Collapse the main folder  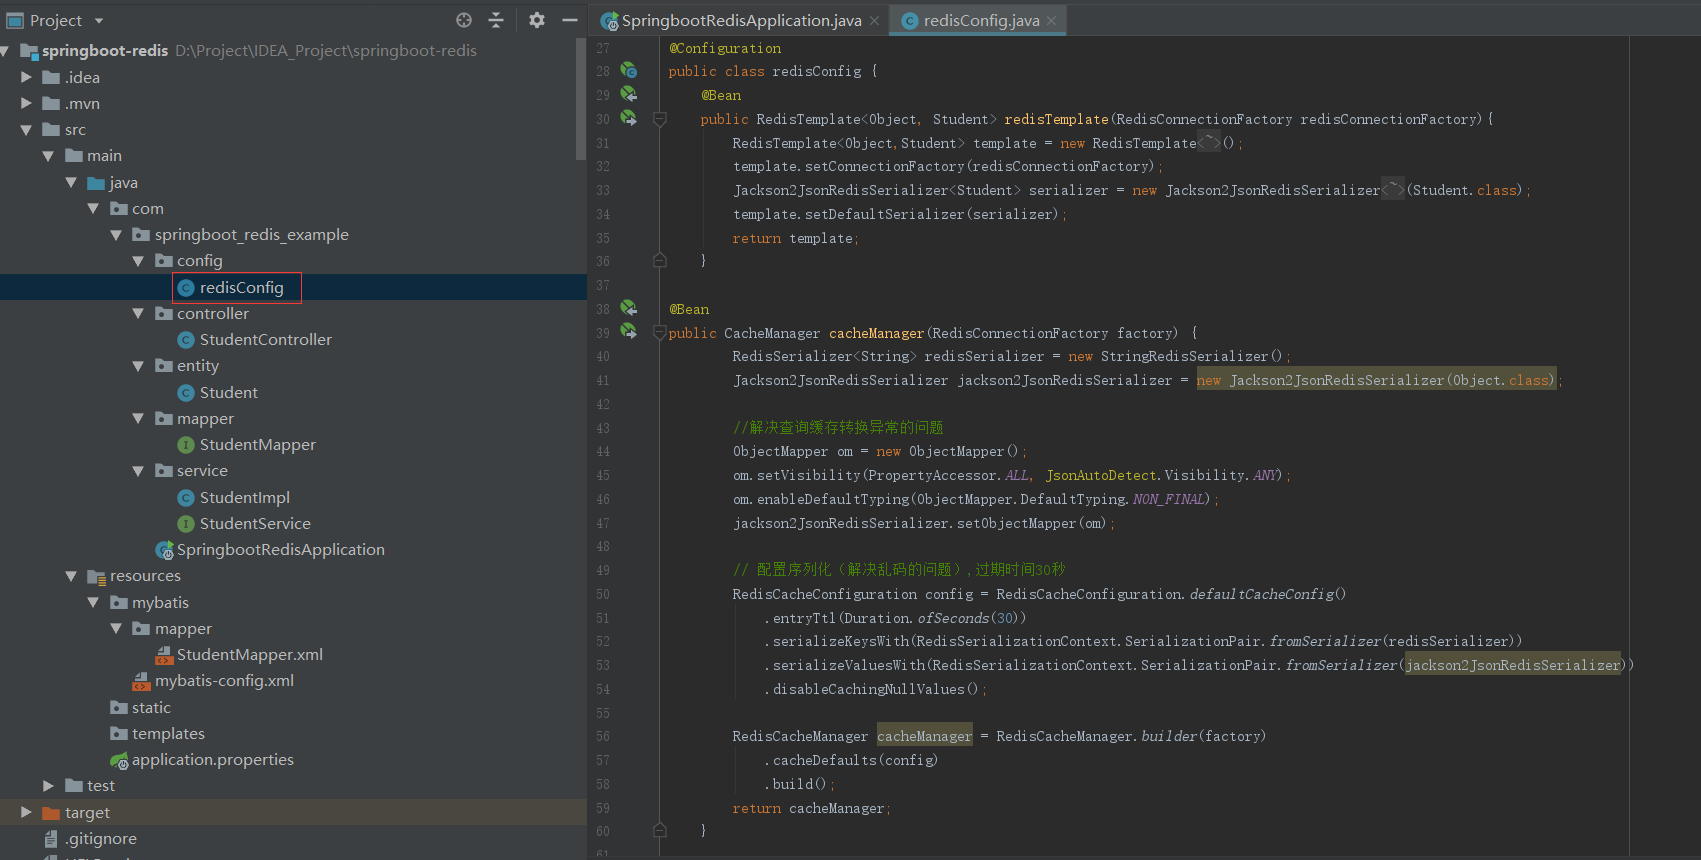point(49,156)
